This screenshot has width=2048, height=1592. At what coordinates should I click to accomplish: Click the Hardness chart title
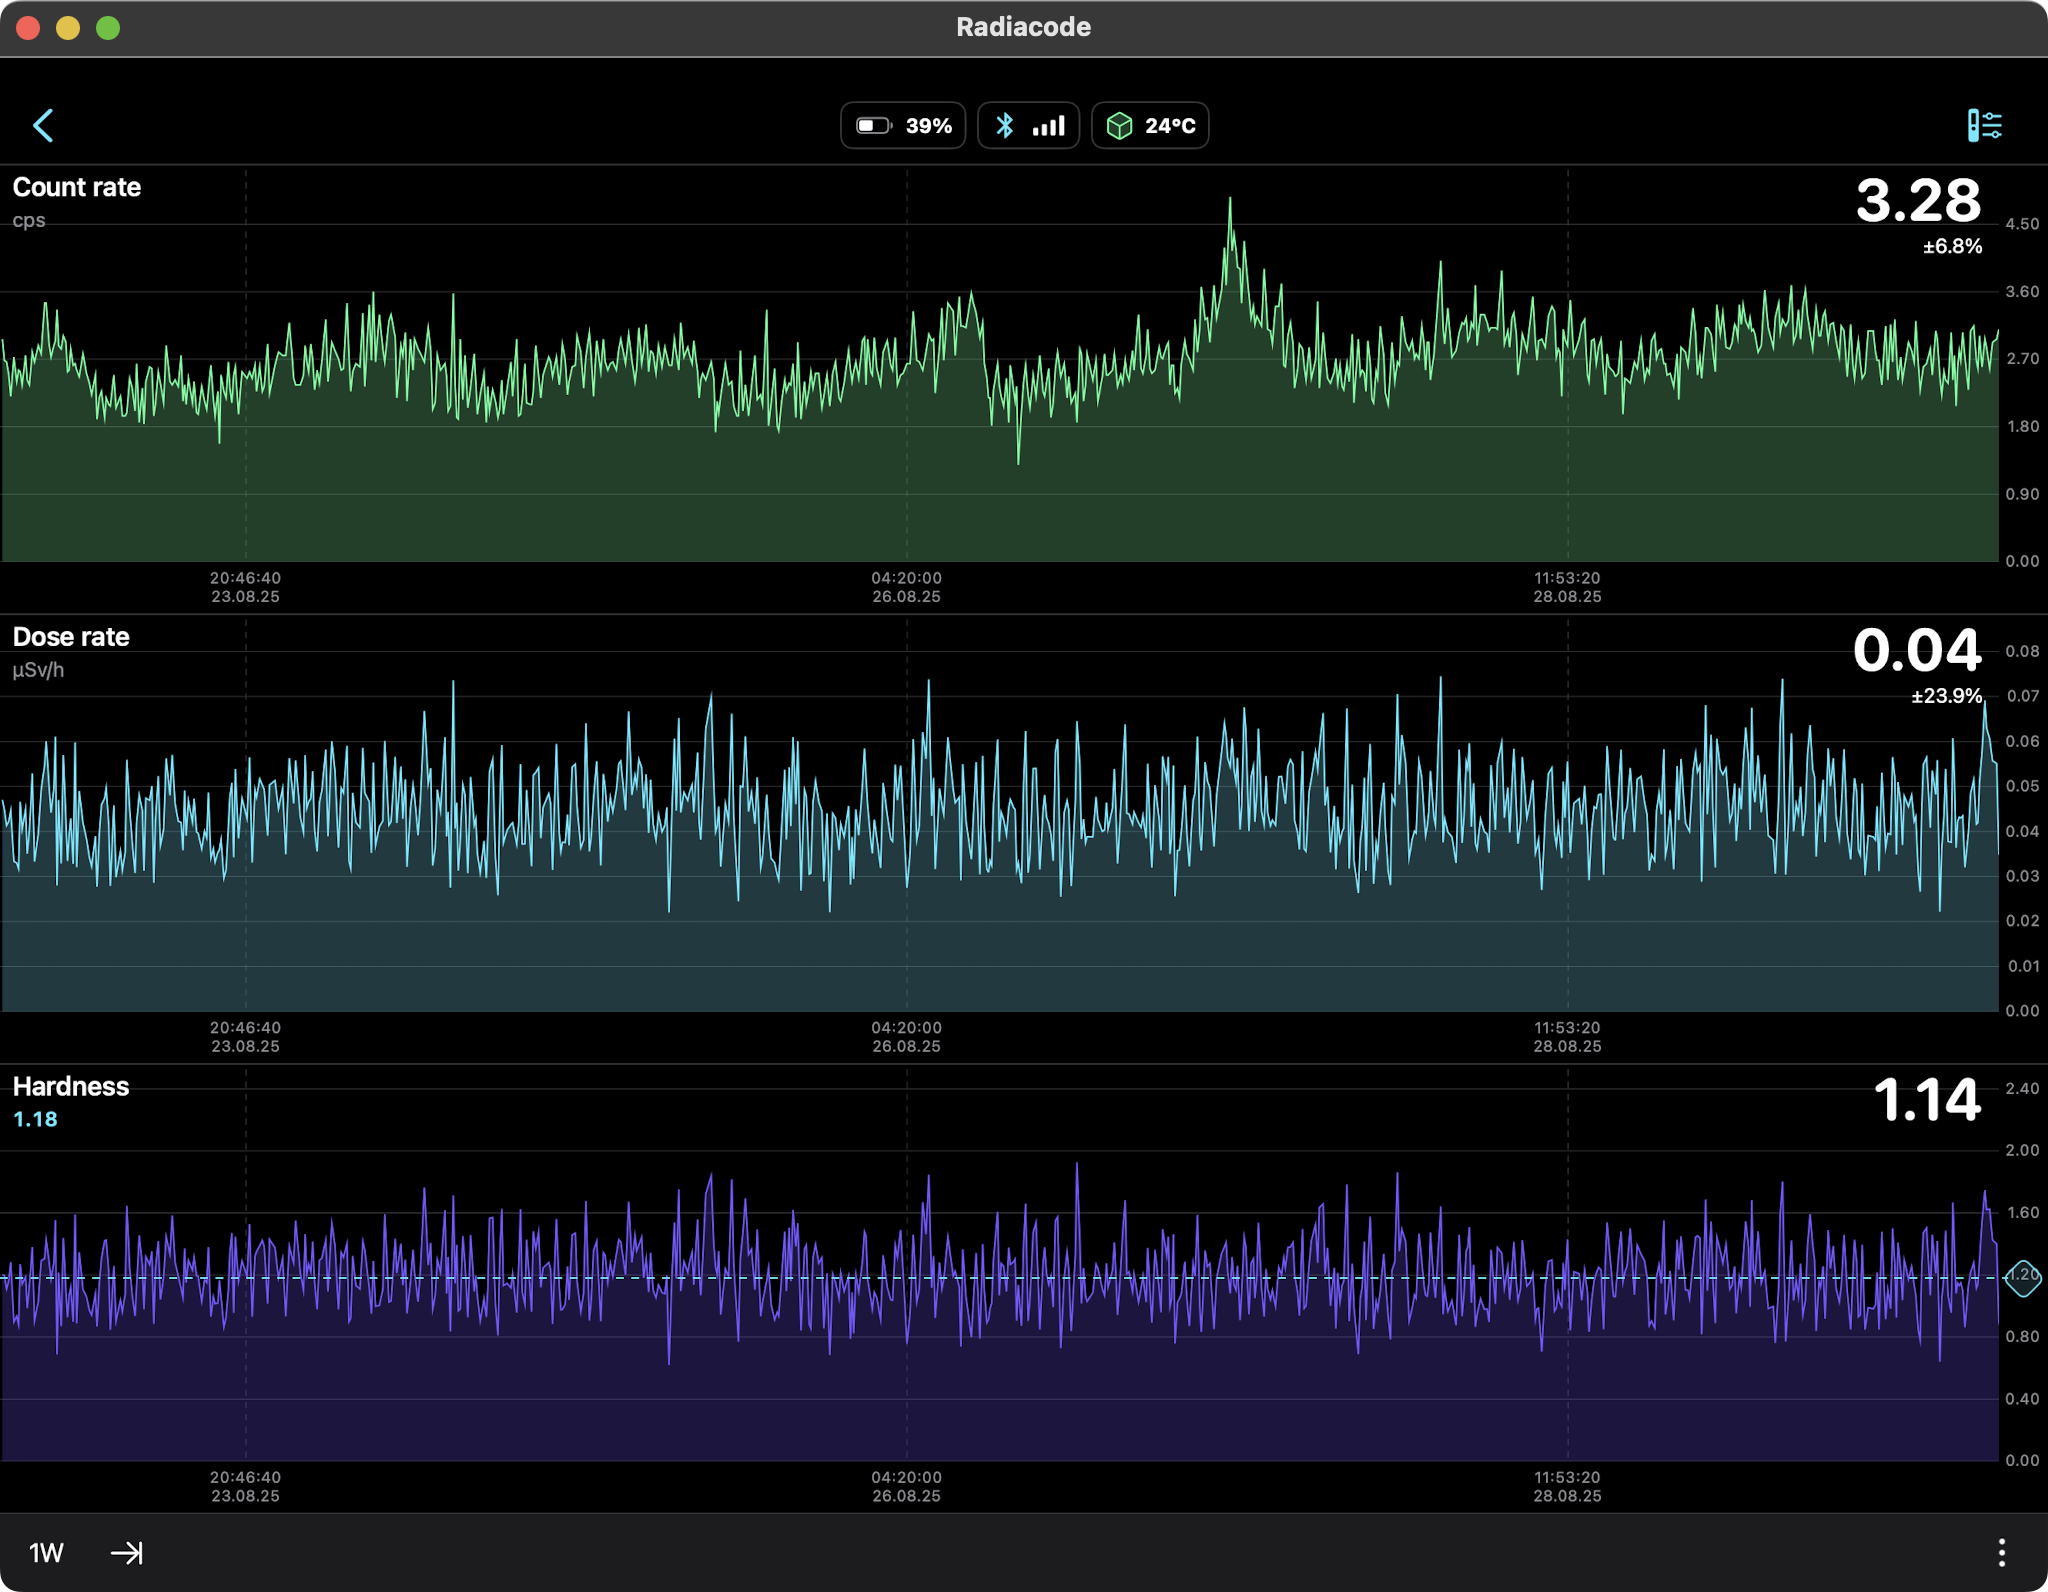click(71, 1087)
